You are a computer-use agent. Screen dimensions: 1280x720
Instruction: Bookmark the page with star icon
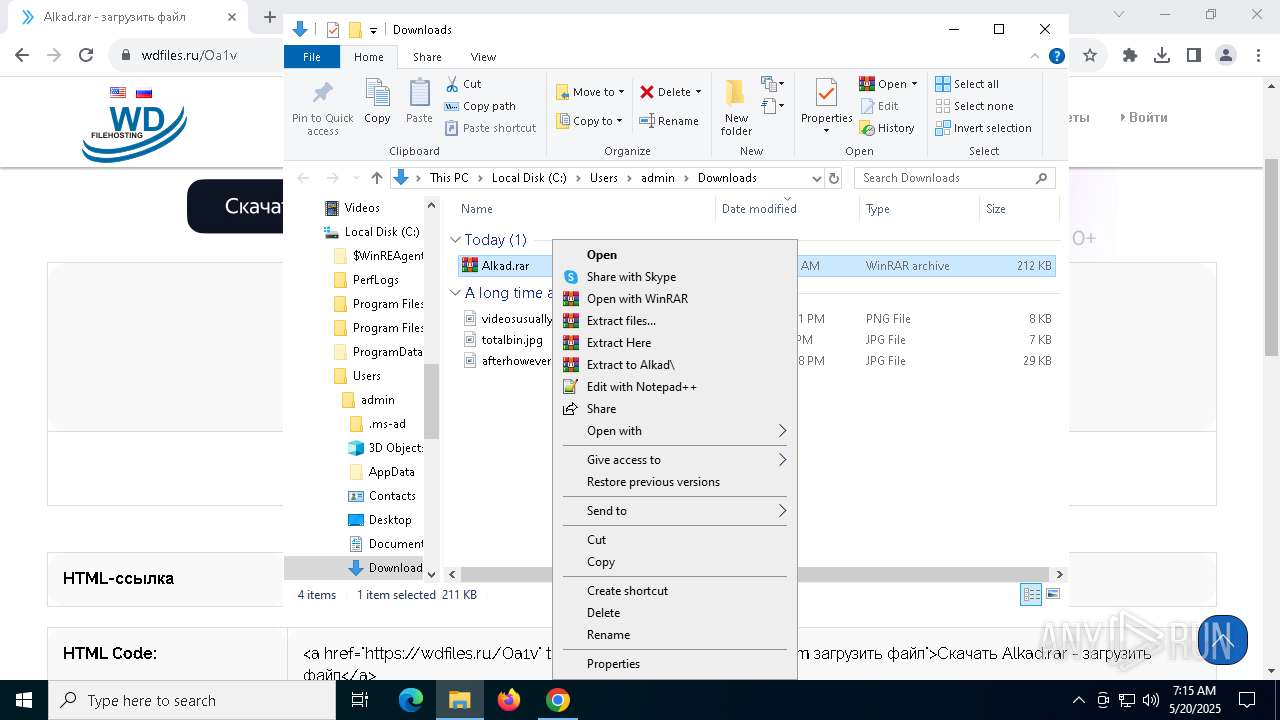click(x=1090, y=56)
